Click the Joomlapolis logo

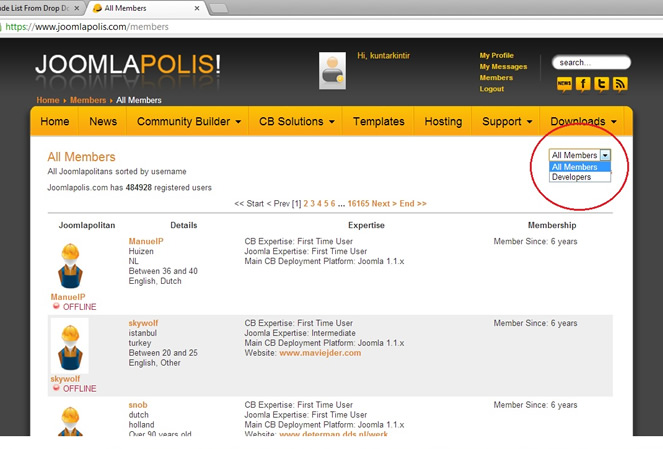coord(128,64)
